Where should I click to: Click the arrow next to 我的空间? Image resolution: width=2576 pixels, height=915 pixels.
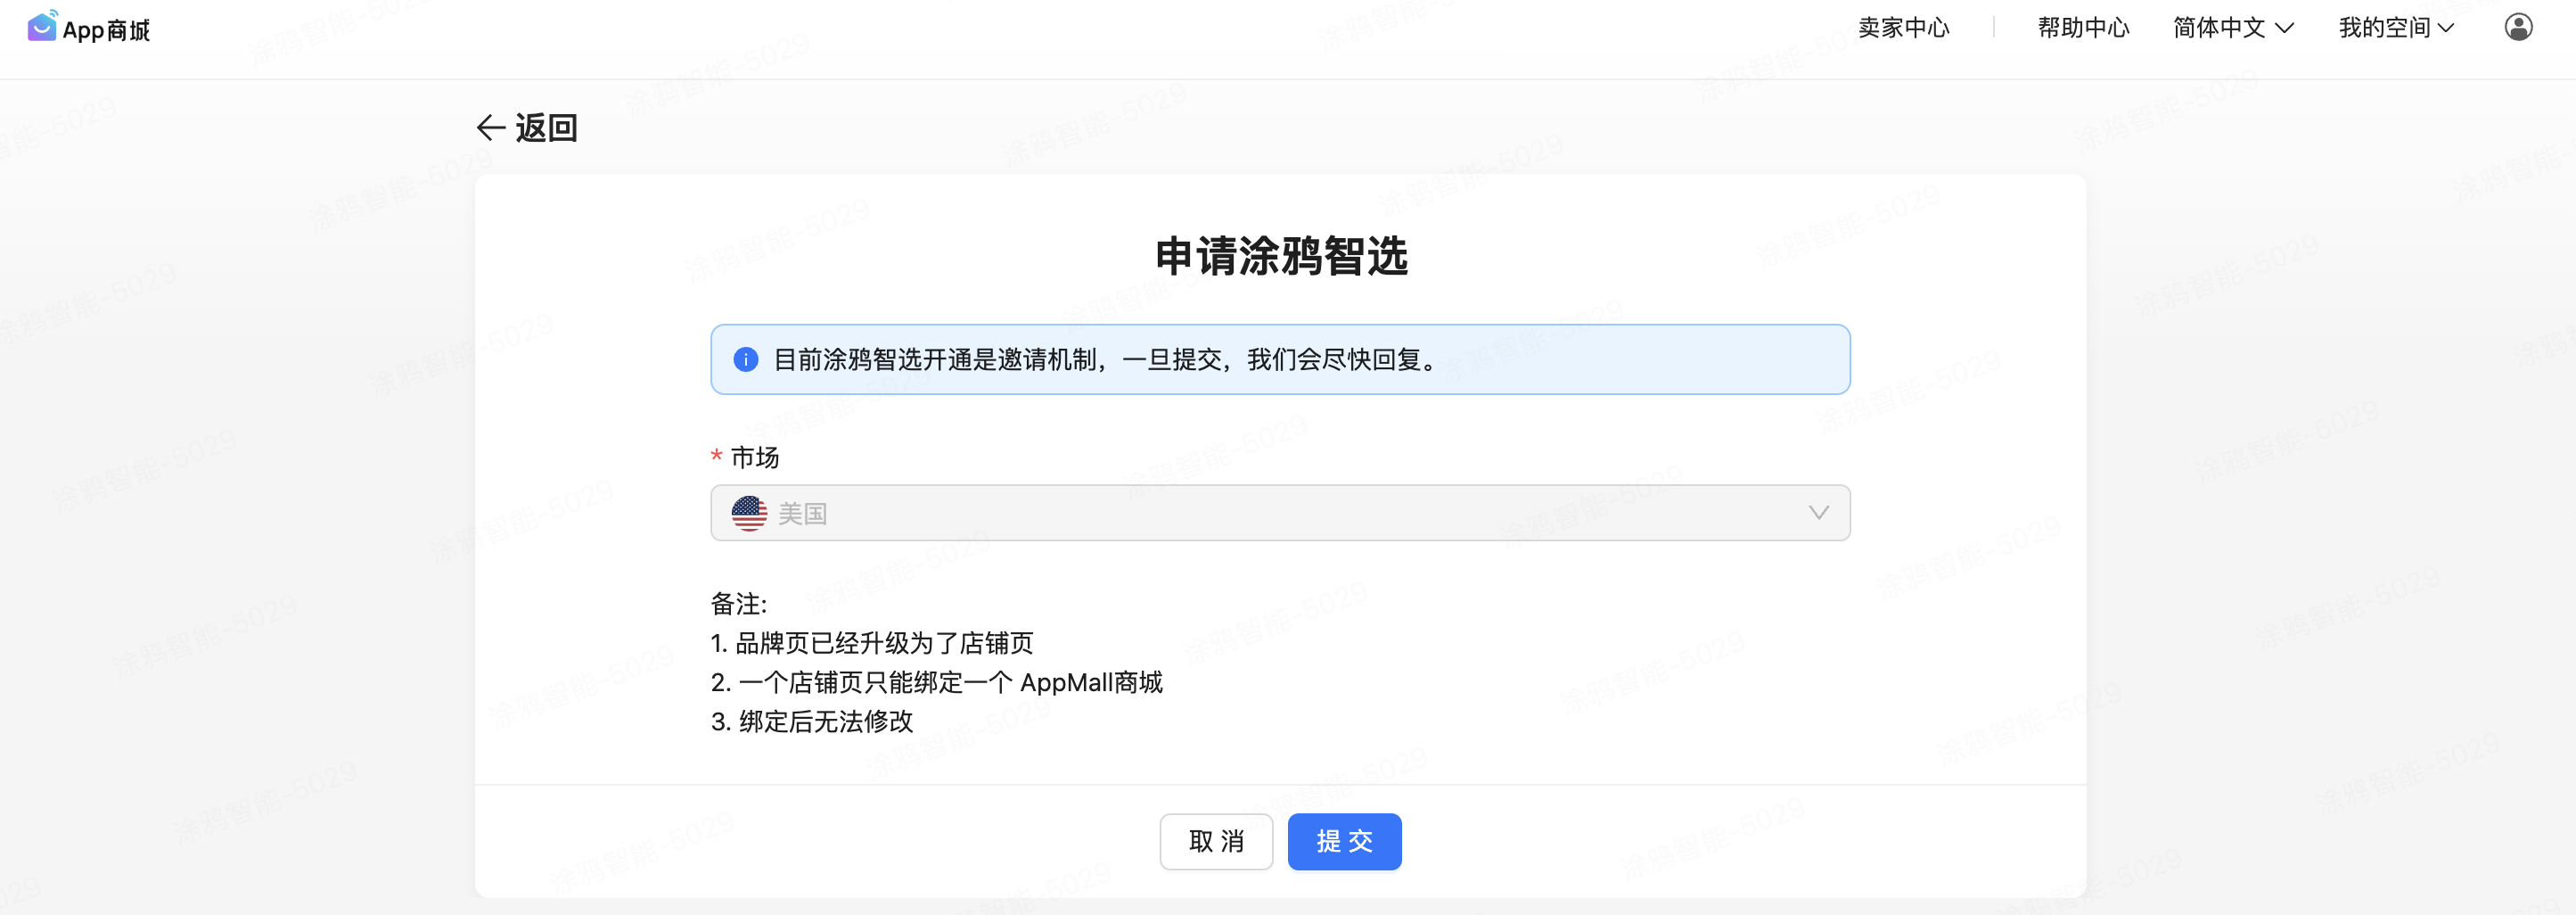pyautogui.click(x=2446, y=28)
